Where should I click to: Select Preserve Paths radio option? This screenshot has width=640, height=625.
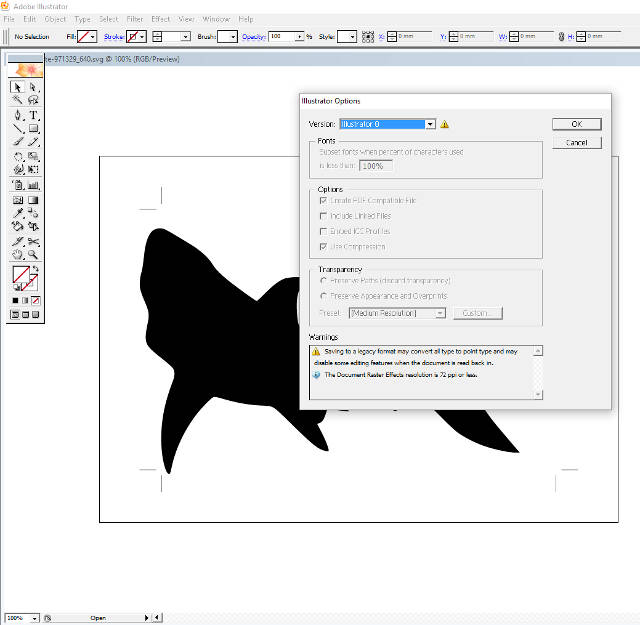pyautogui.click(x=323, y=280)
